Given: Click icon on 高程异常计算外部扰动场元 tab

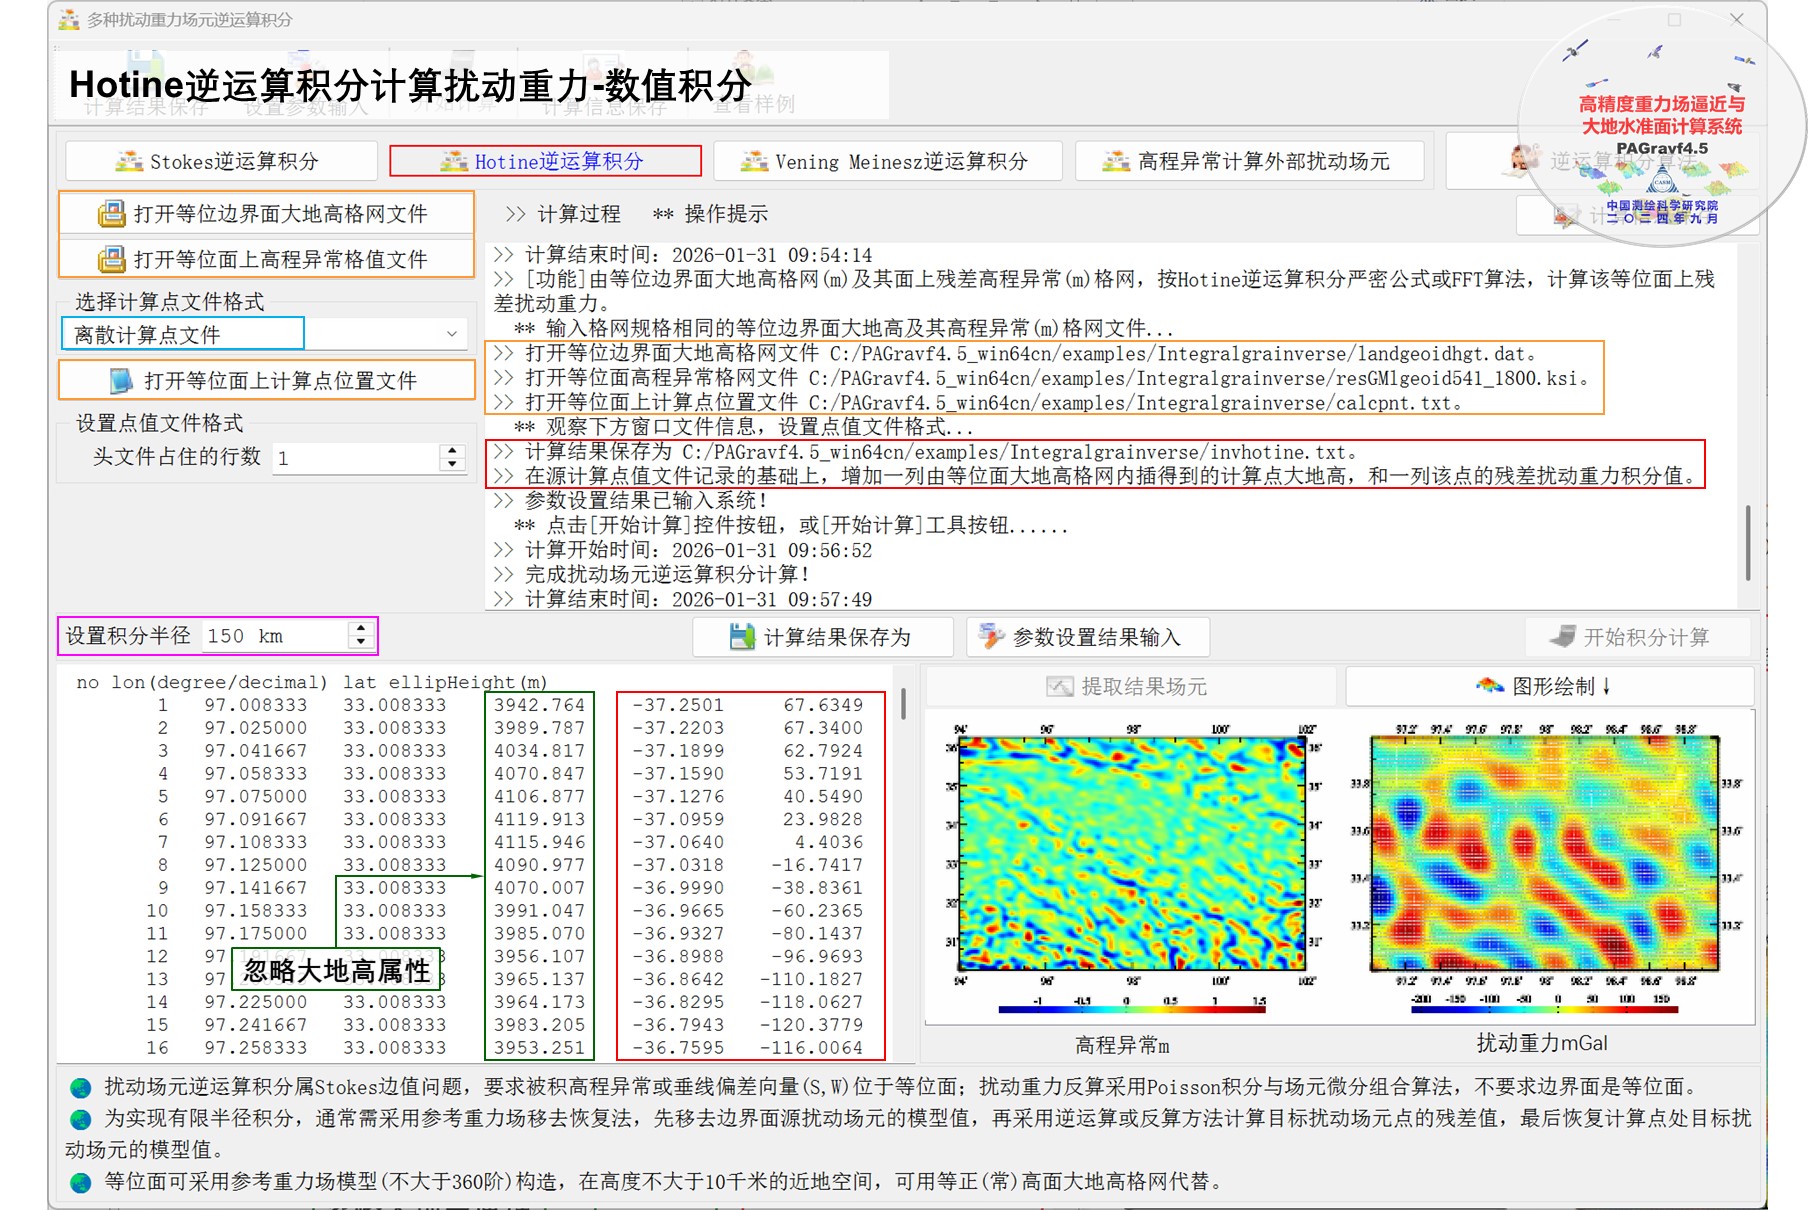Looking at the screenshot, I should (x=1116, y=161).
